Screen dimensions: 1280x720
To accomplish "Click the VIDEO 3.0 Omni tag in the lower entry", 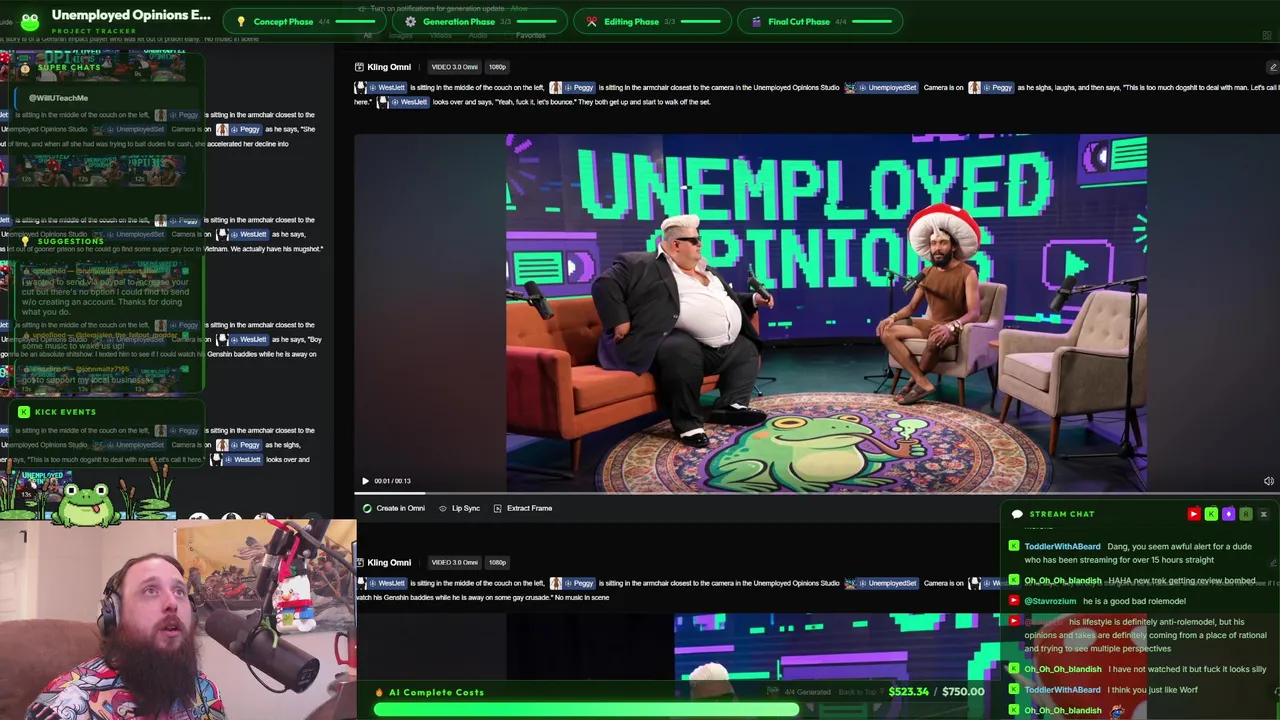I will [x=454, y=562].
